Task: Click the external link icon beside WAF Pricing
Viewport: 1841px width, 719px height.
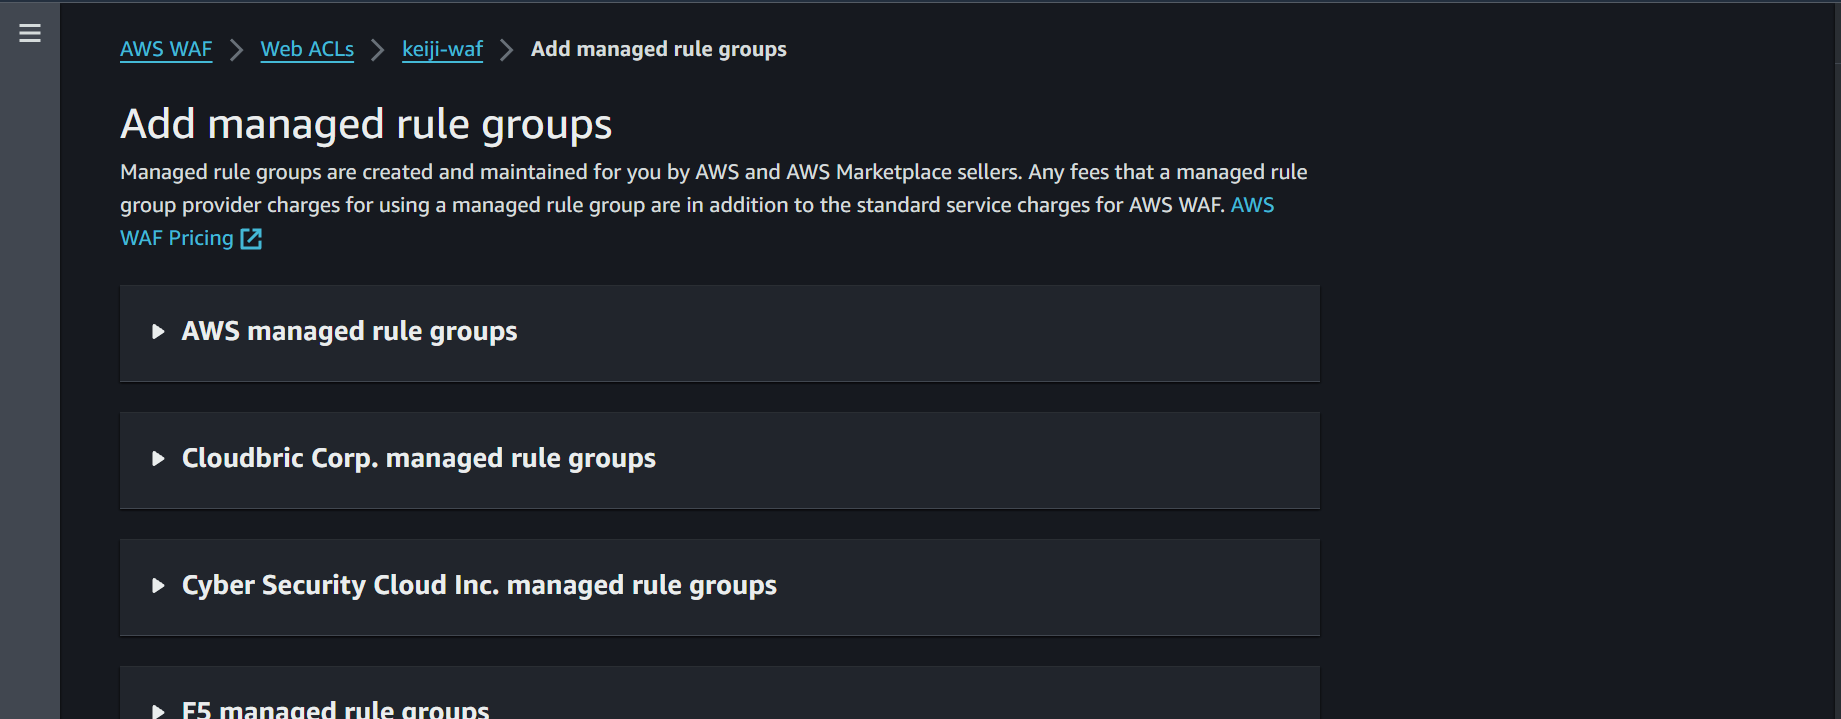Action: point(251,239)
